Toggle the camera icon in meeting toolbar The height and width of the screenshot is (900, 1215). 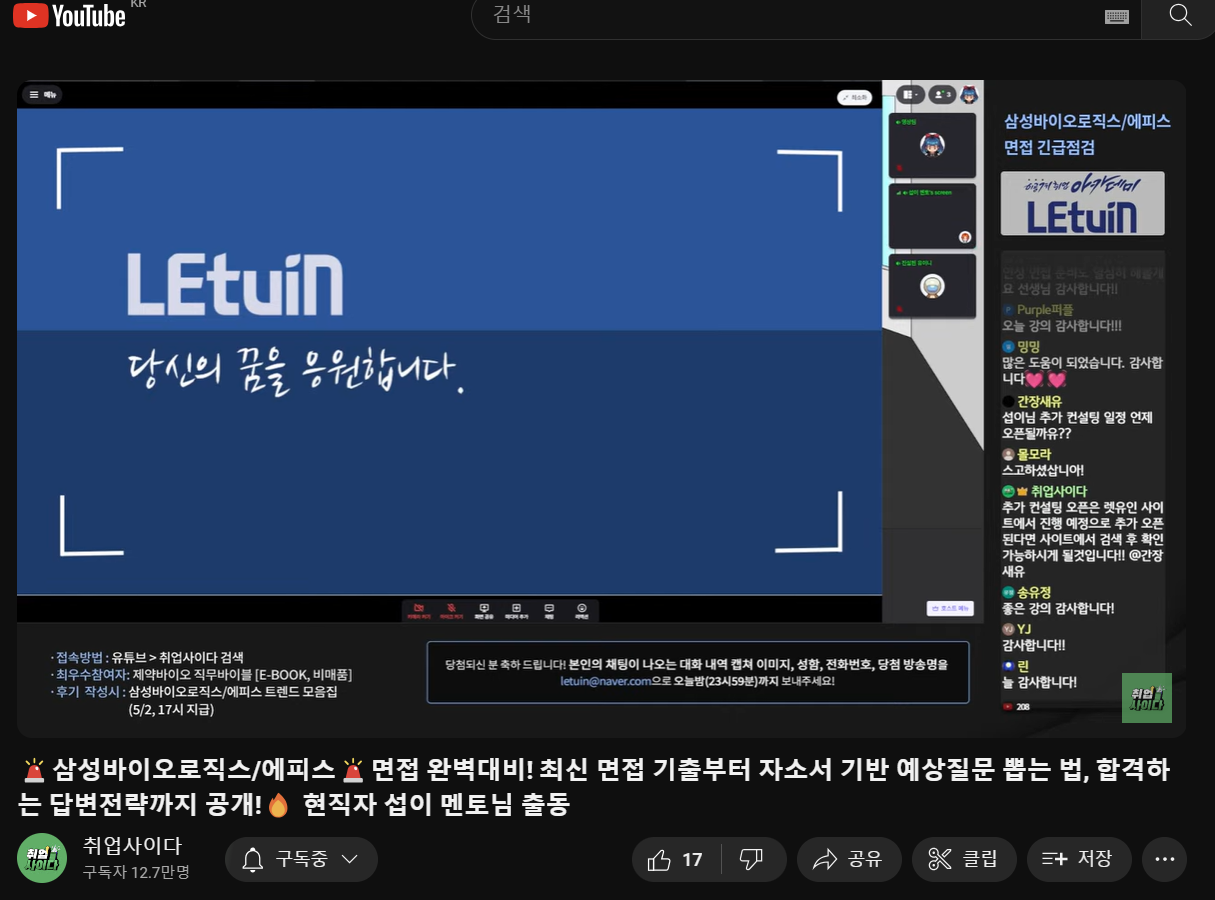pos(420,610)
